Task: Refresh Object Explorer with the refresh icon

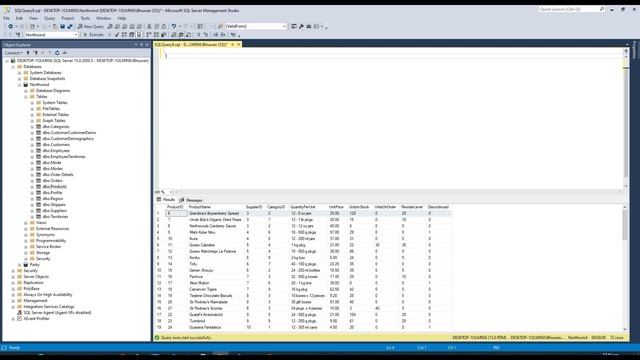Action: (57, 53)
